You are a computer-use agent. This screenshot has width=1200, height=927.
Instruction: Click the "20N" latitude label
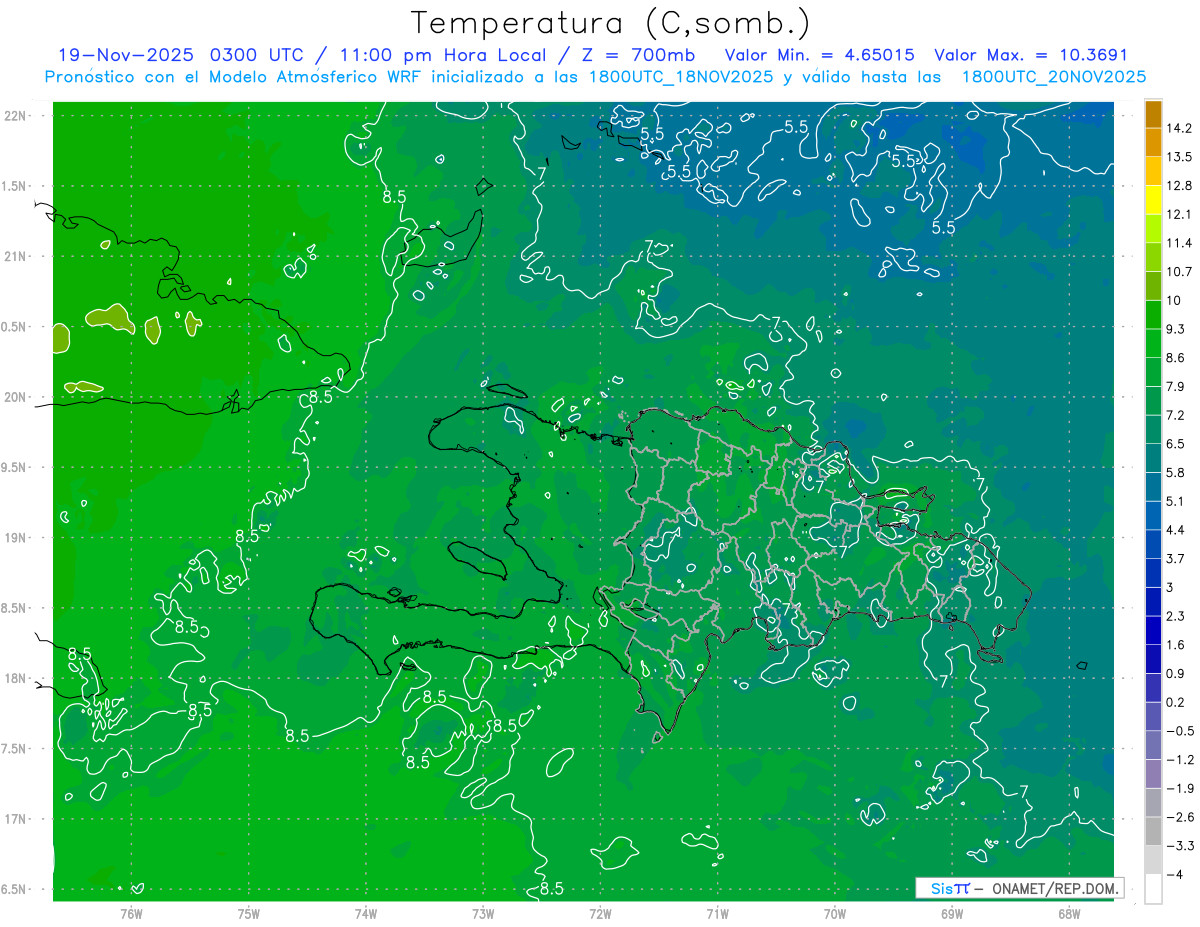(16, 397)
